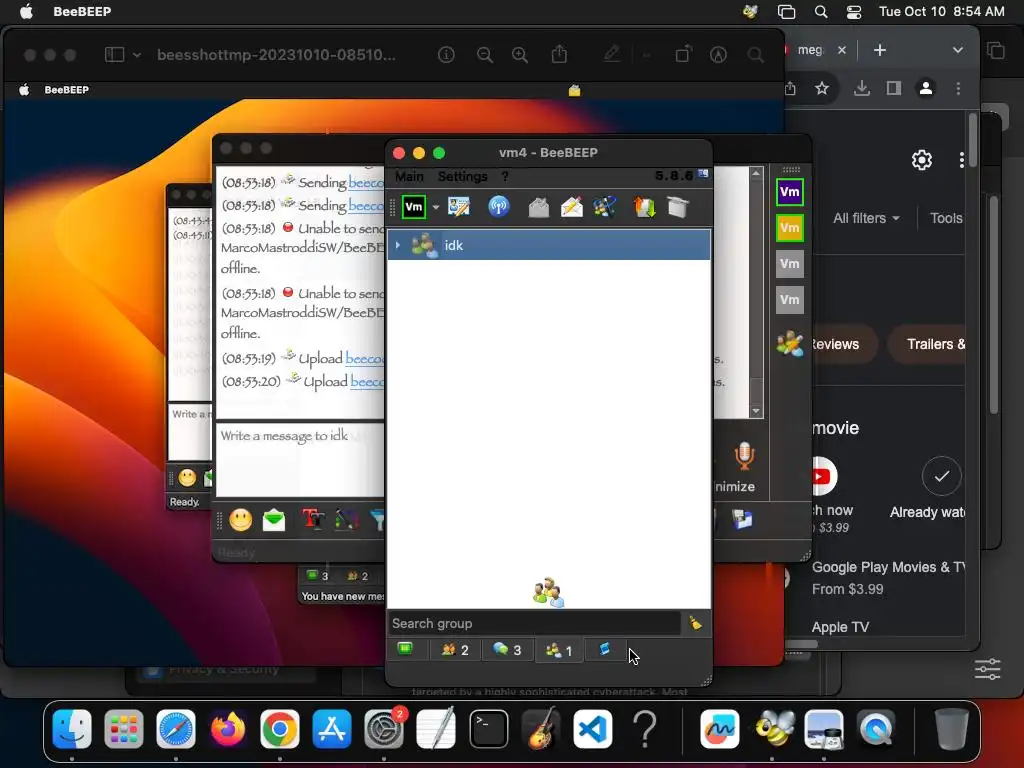
Task: Open Chrome settings gear icon on page
Action: (921, 160)
